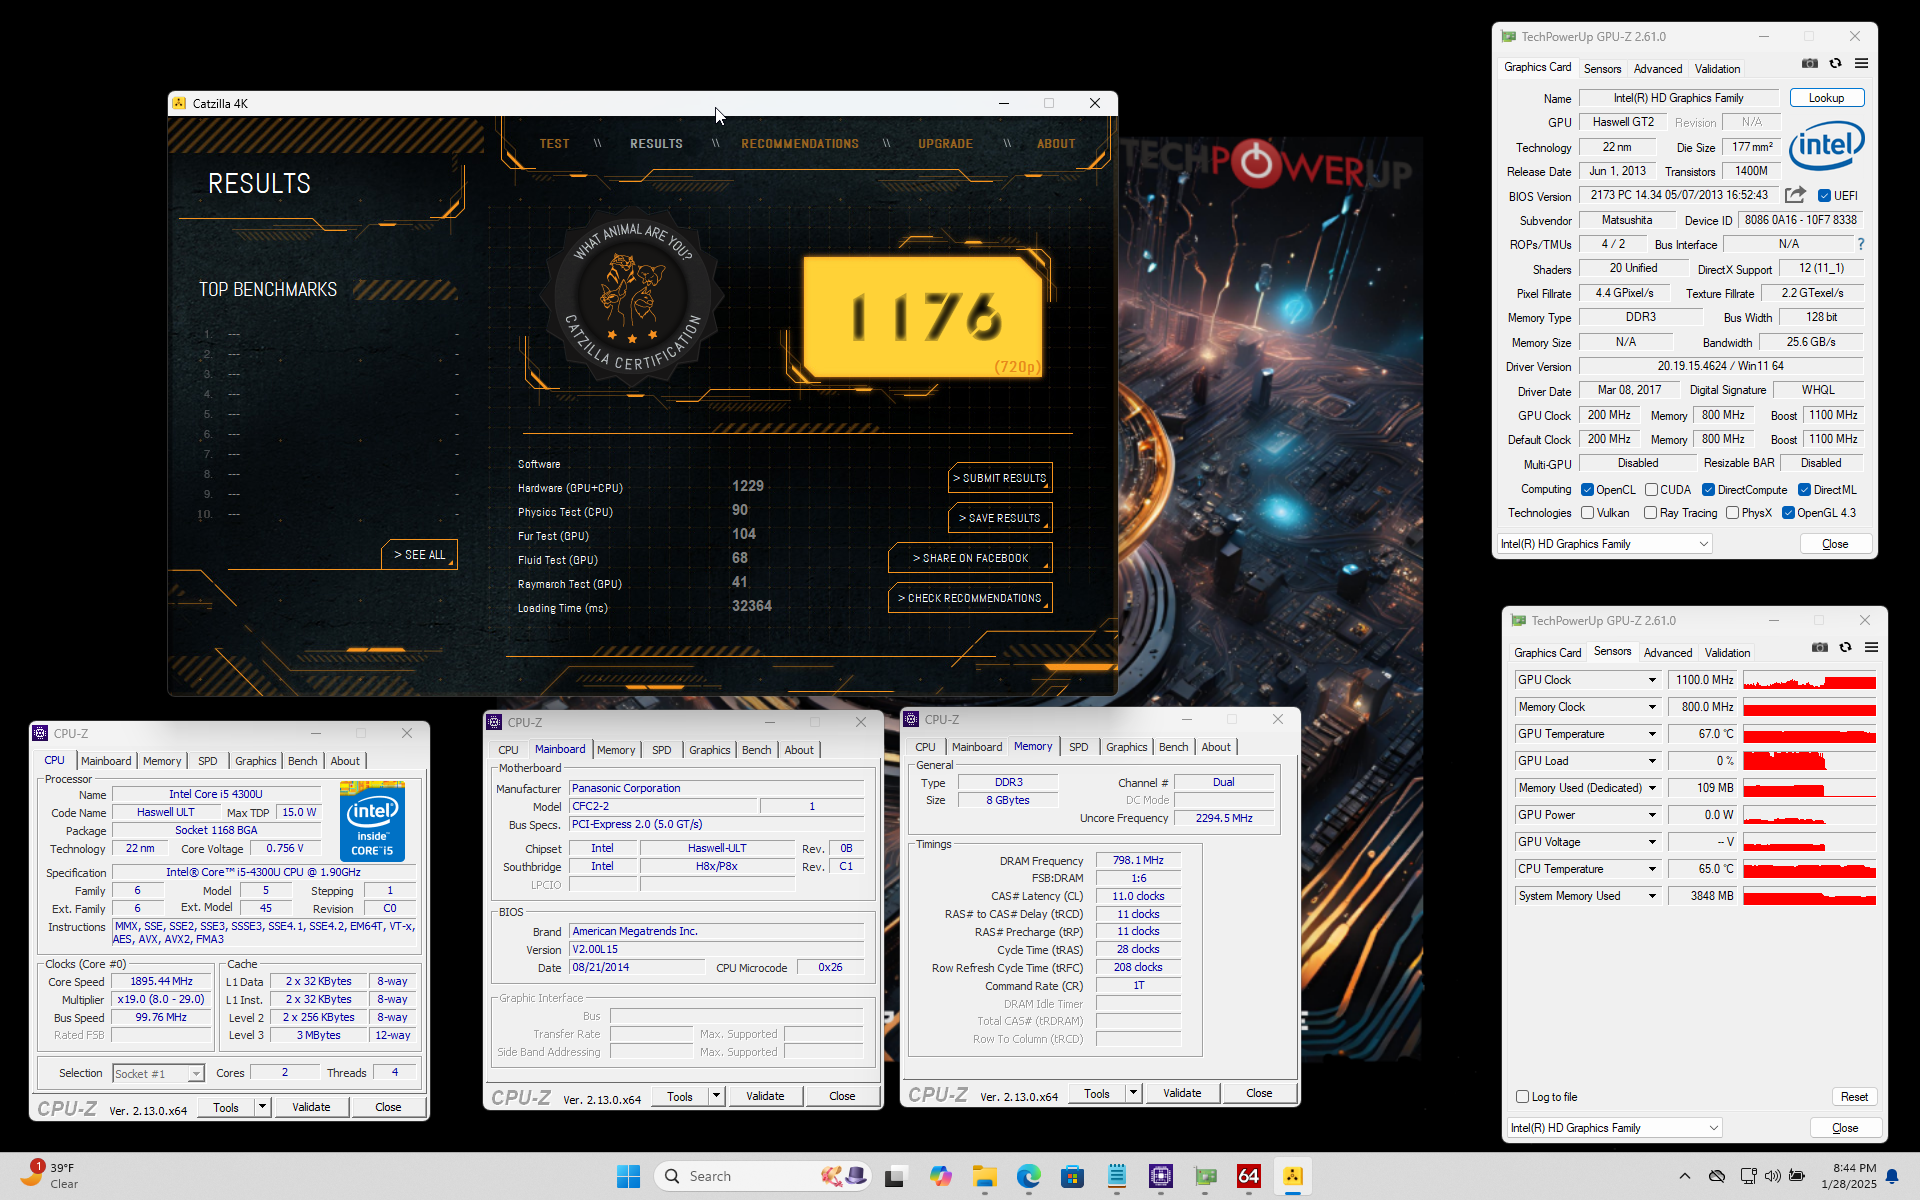The height and width of the screenshot is (1200, 1920).
Task: Click the GPU Load sensor graph
Action: tap(1809, 761)
